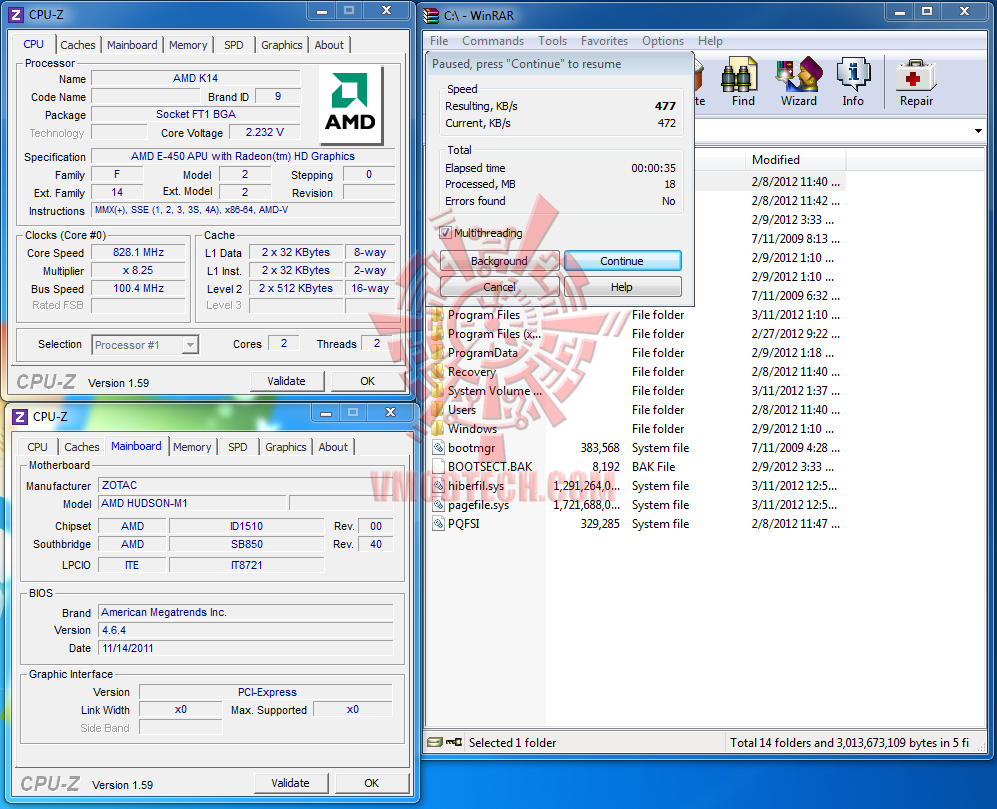Screen dimensions: 997x809
Task: Open About tab in top CPU-Z window
Action: point(329,45)
